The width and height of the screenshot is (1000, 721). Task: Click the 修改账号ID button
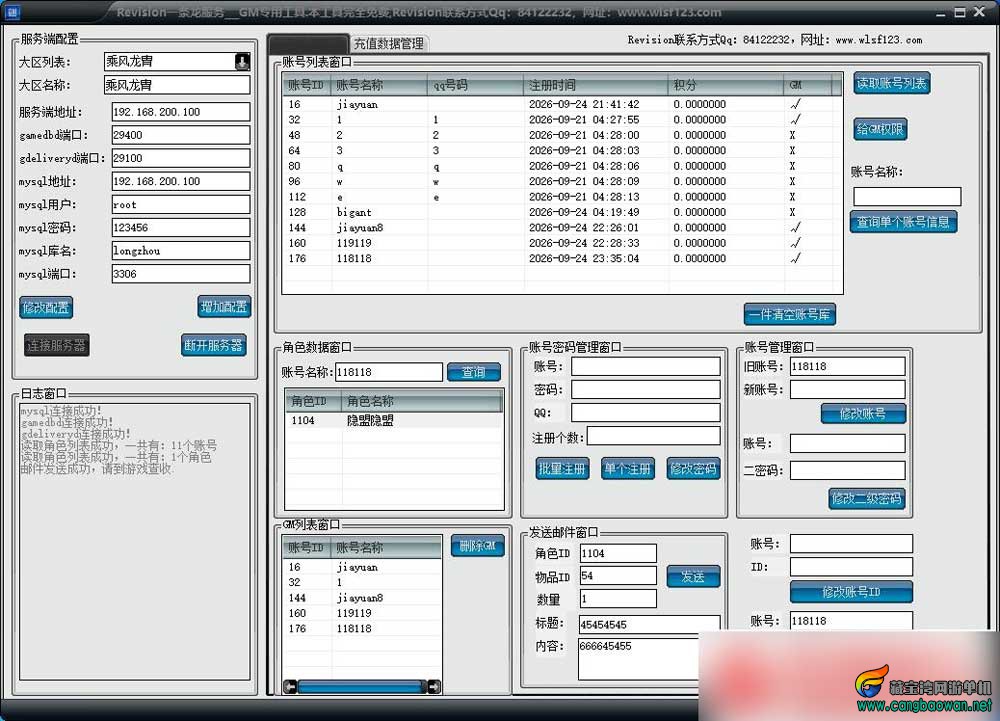point(851,592)
